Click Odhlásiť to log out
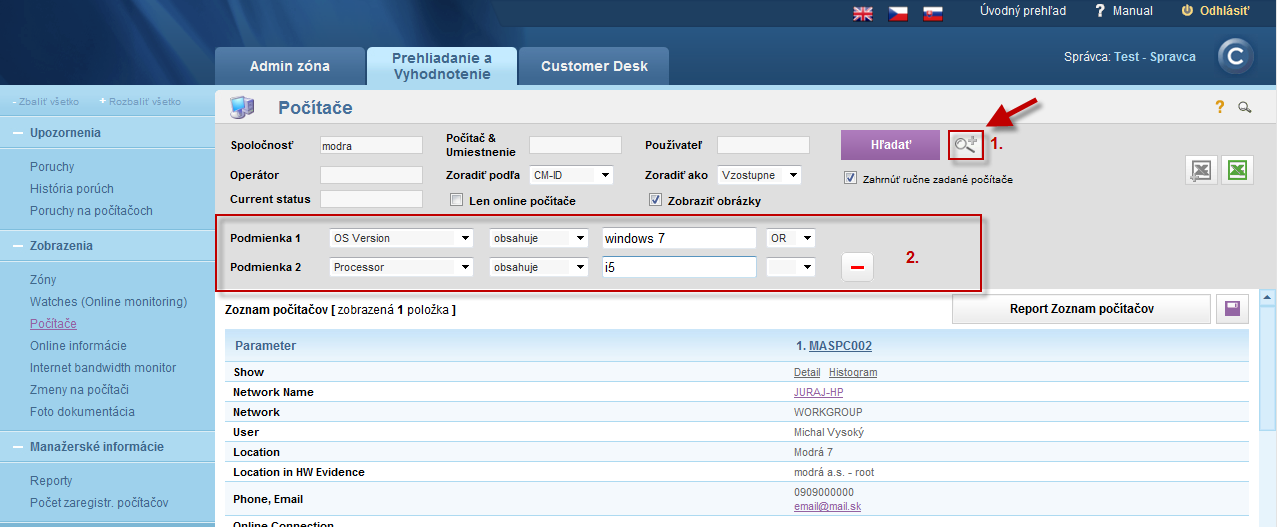The width and height of the screenshot is (1278, 527). (1216, 11)
